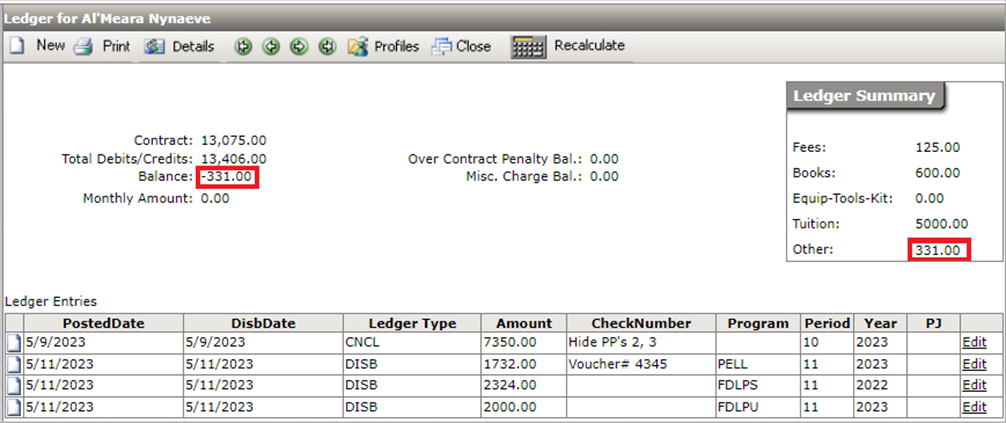Viewport: 1006px width, 423px height.
Task: Edit the PELL 1732.00 disbursement entry
Action: tap(973, 364)
